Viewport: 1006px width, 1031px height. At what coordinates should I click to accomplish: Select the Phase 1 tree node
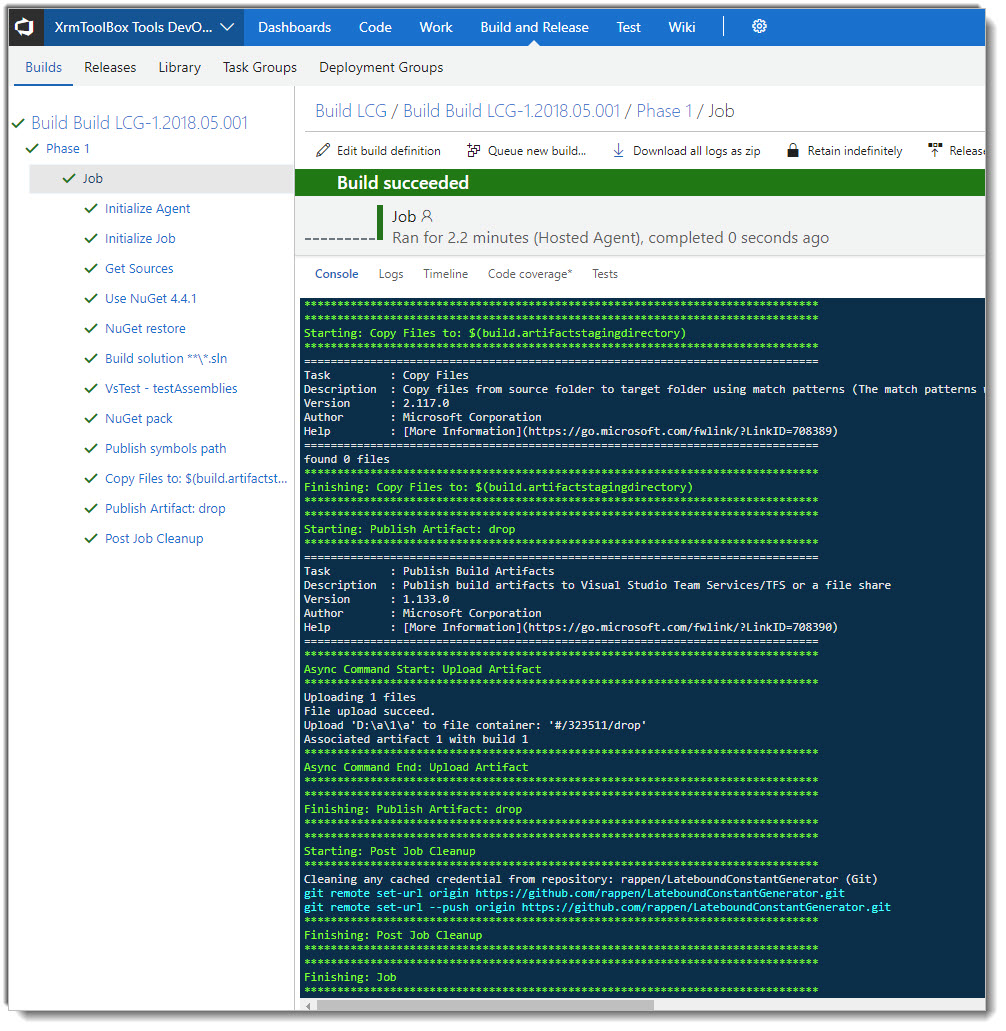click(x=68, y=149)
